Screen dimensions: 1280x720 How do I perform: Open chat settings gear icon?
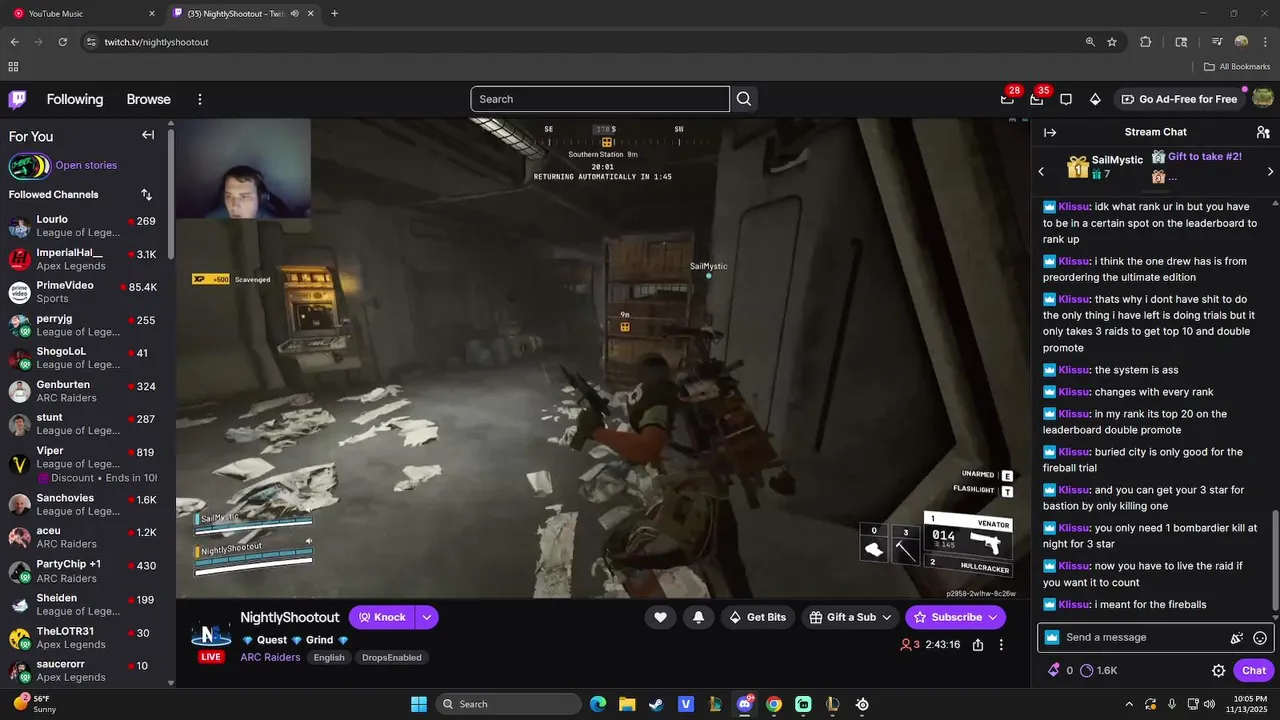coord(1218,671)
